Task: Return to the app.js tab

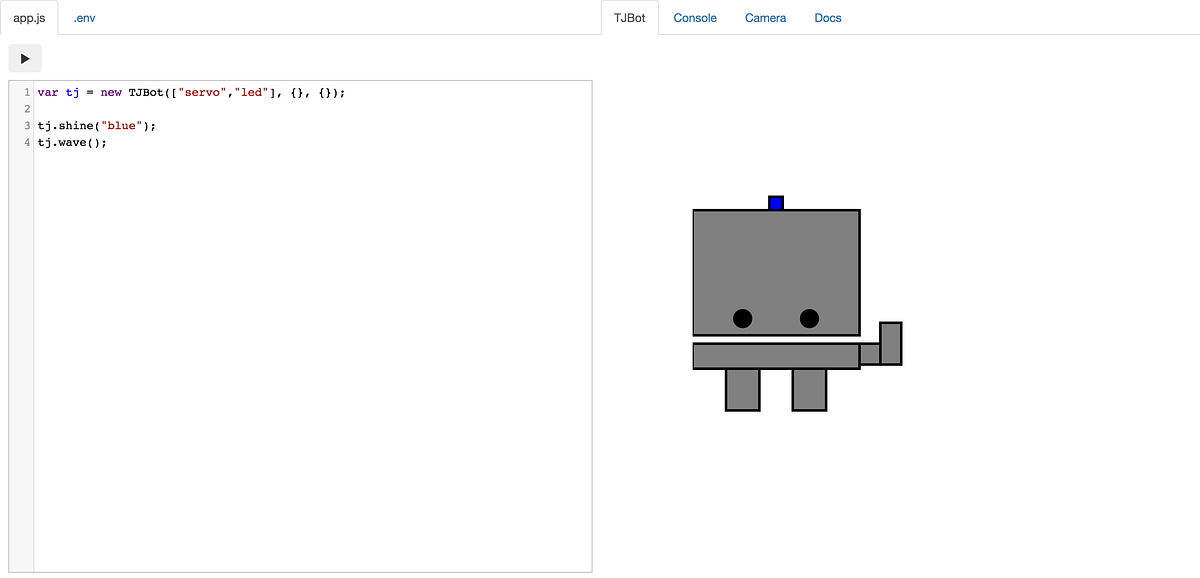Action: pyautogui.click(x=29, y=17)
